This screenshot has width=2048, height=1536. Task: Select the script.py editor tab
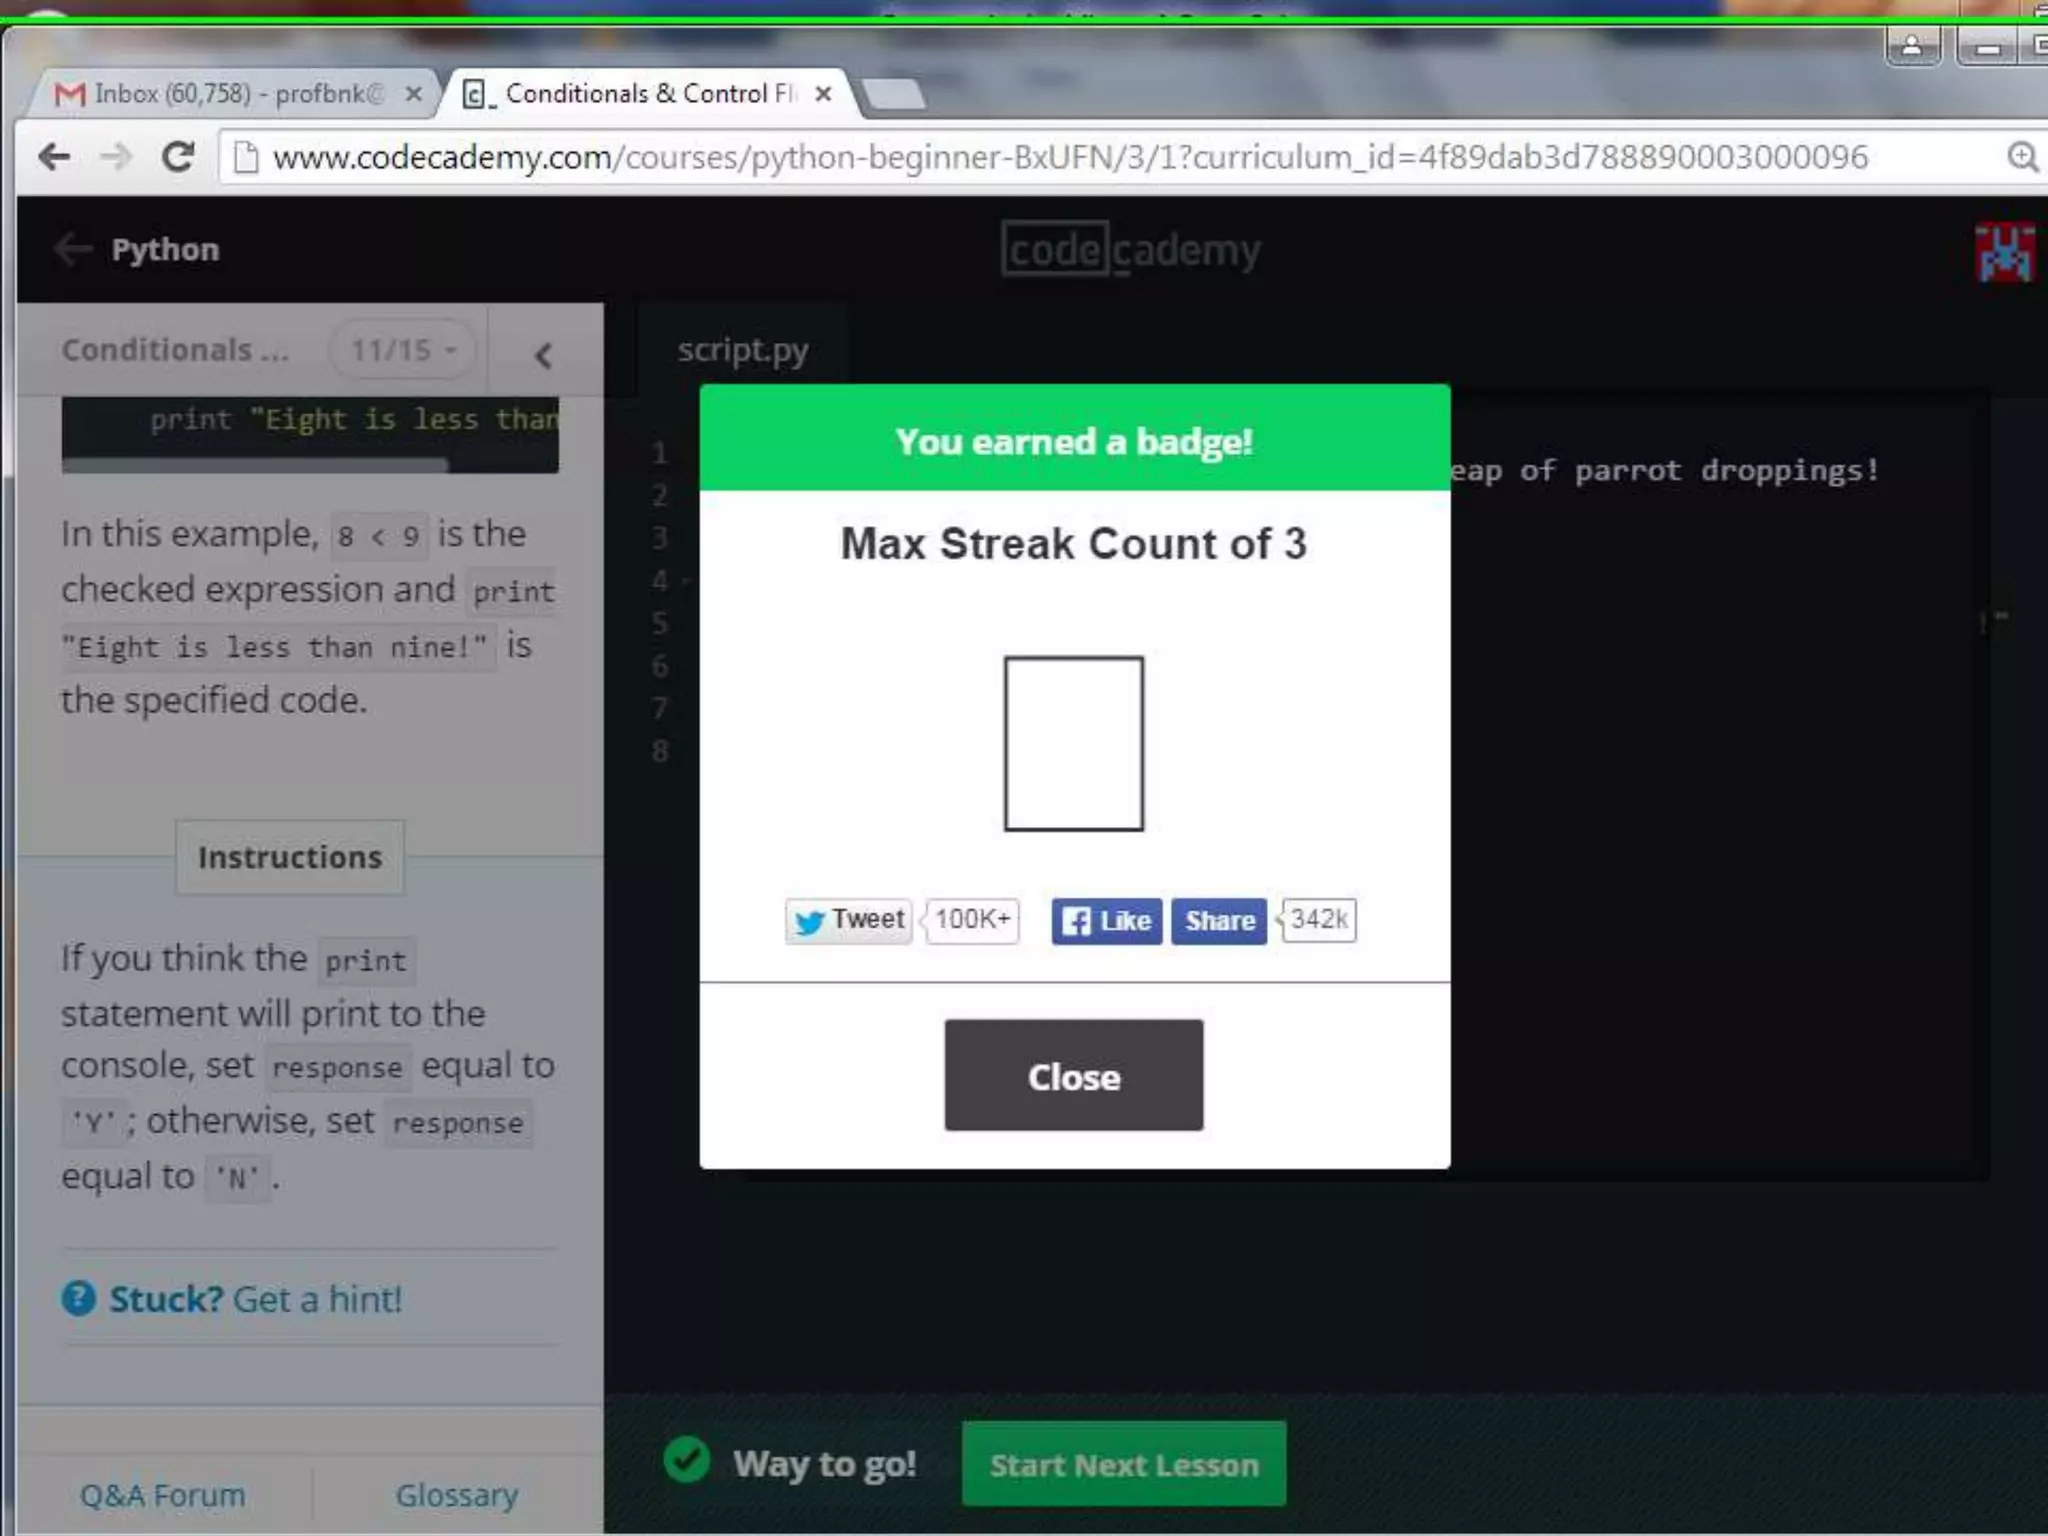click(742, 350)
